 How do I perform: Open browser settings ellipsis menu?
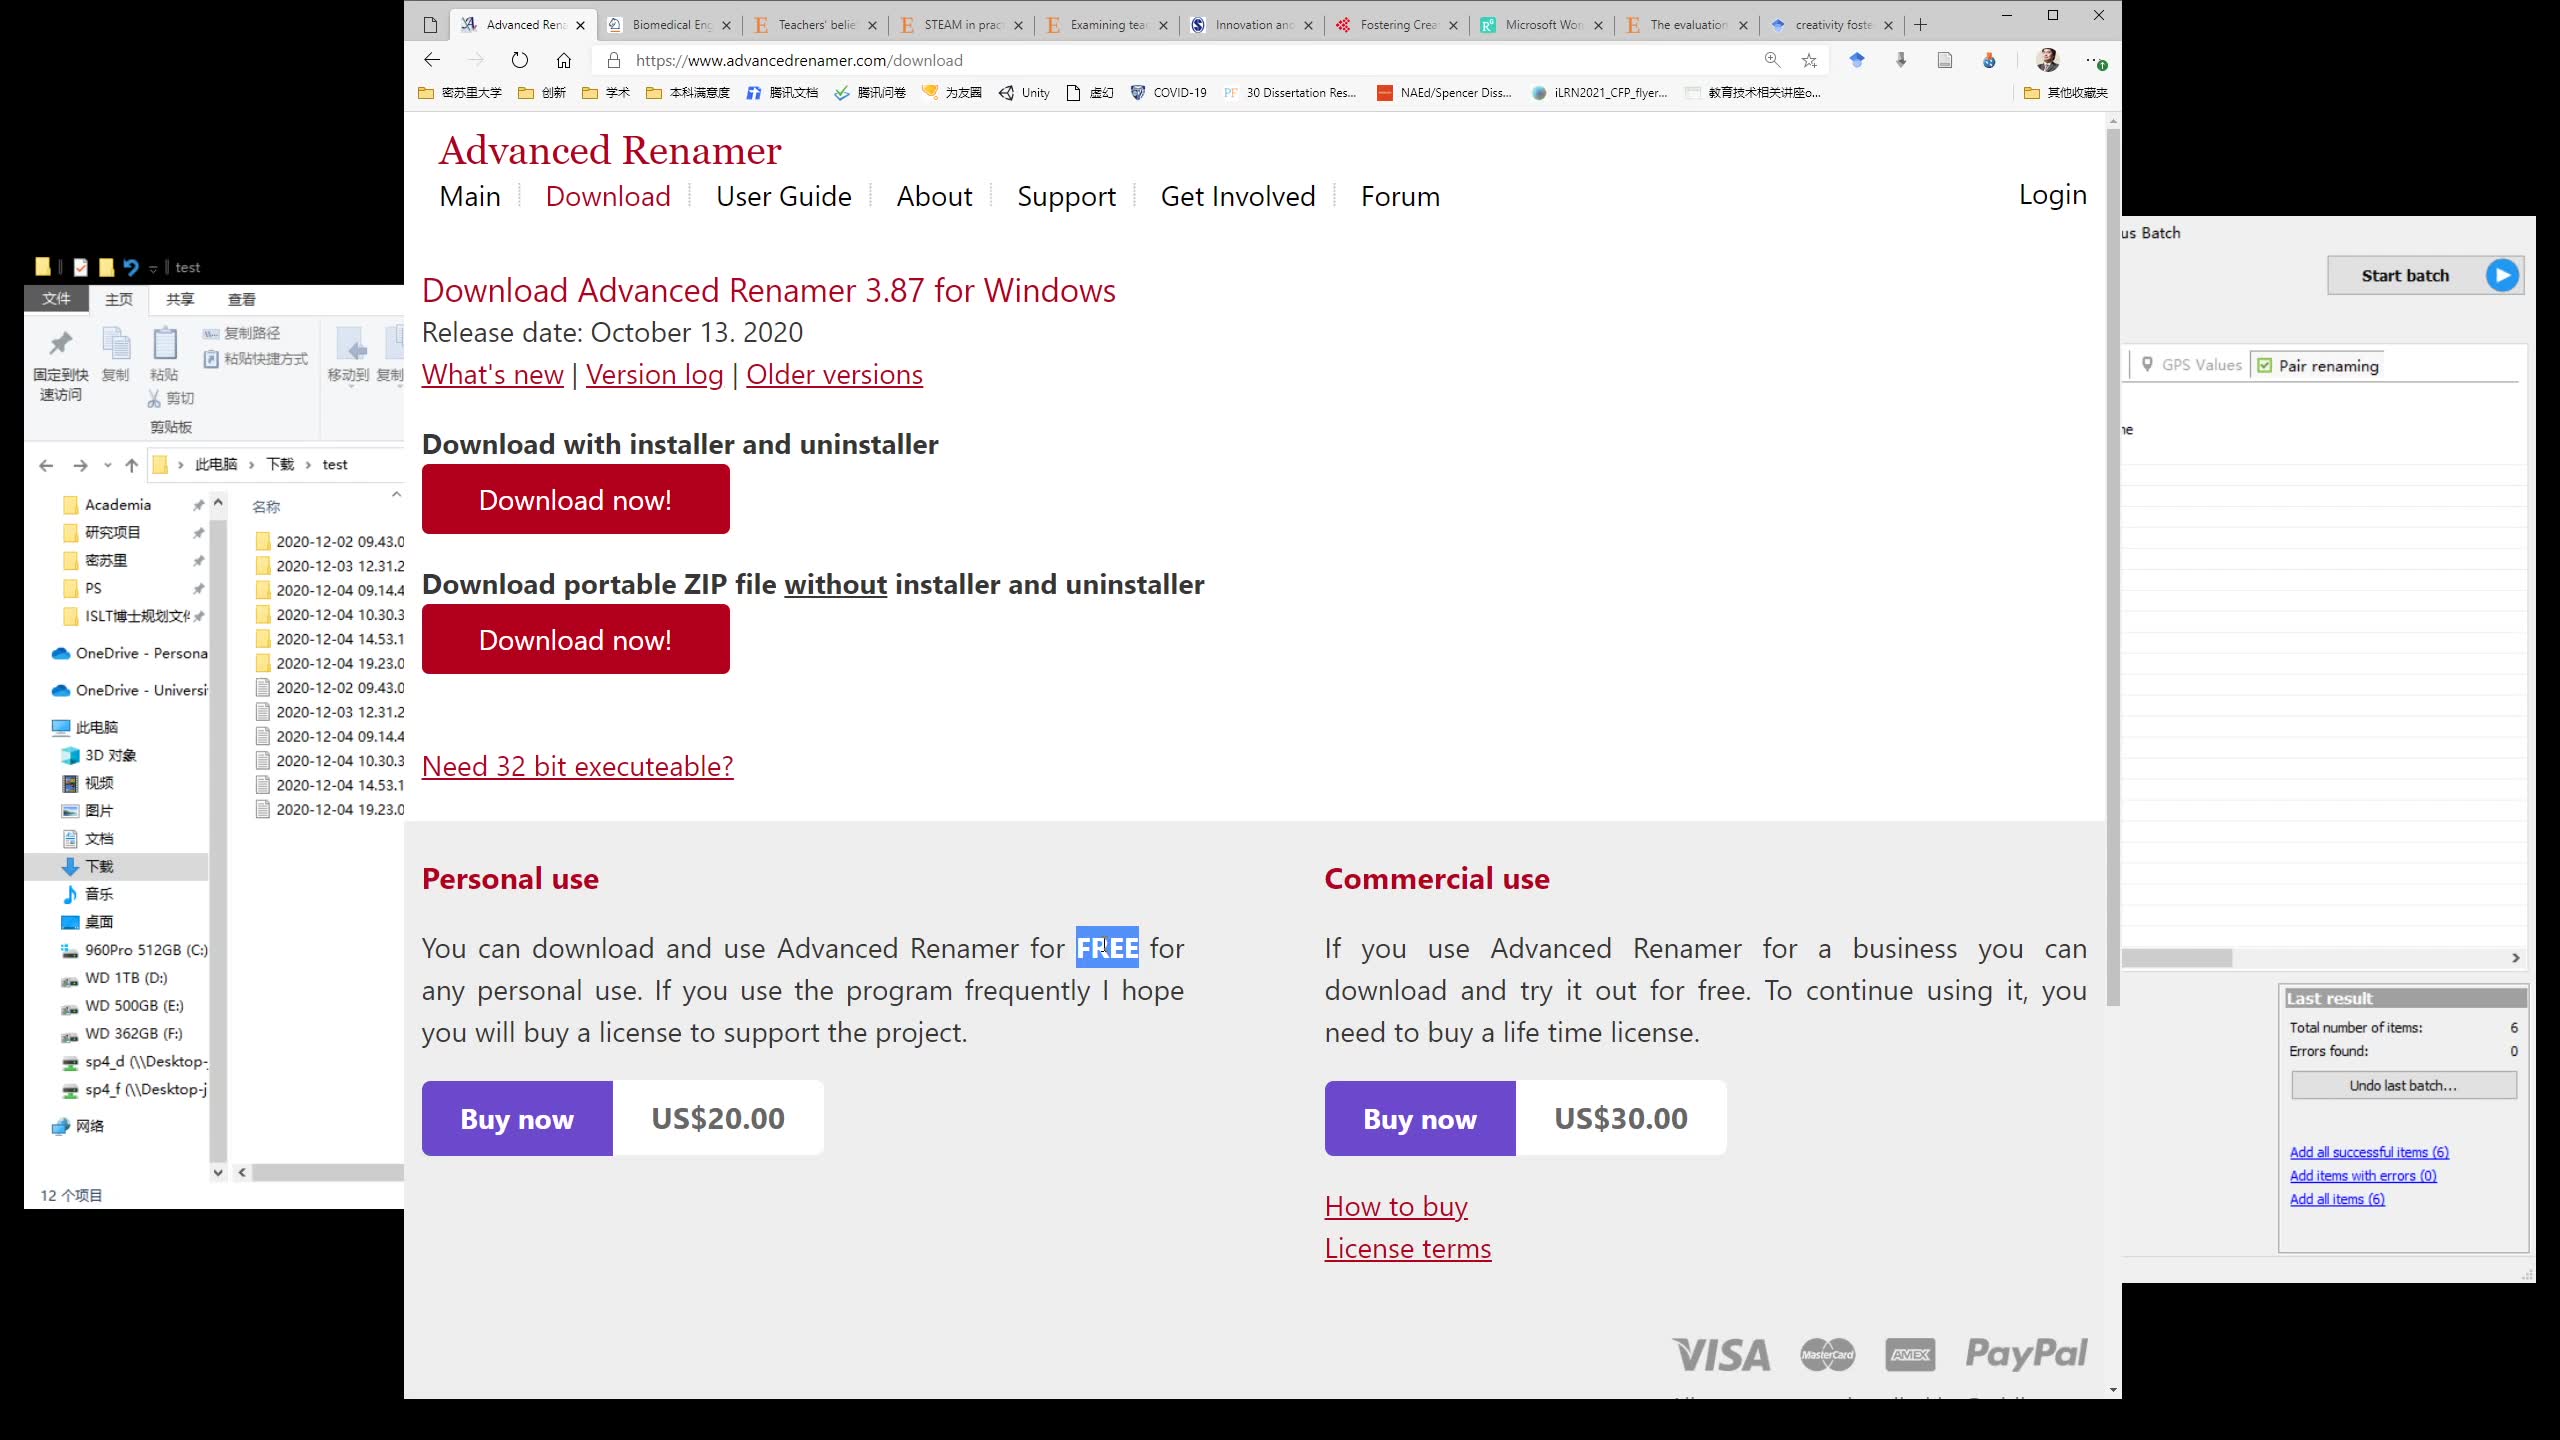point(2093,60)
